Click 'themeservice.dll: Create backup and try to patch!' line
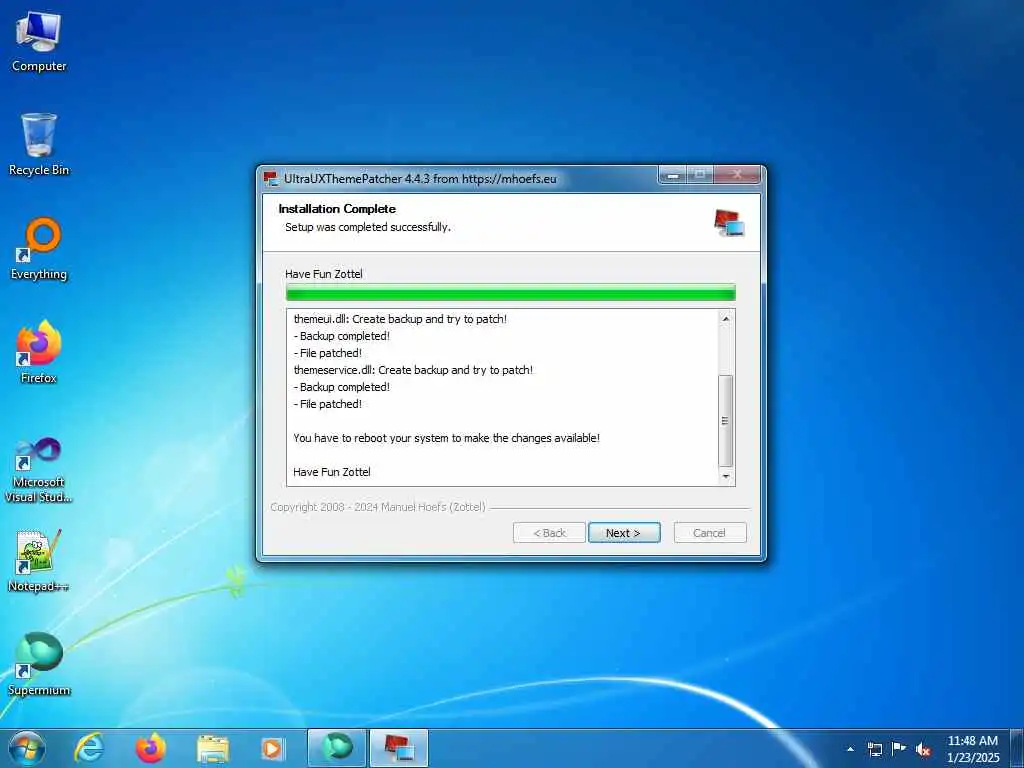Image resolution: width=1024 pixels, height=768 pixels. tap(413, 370)
